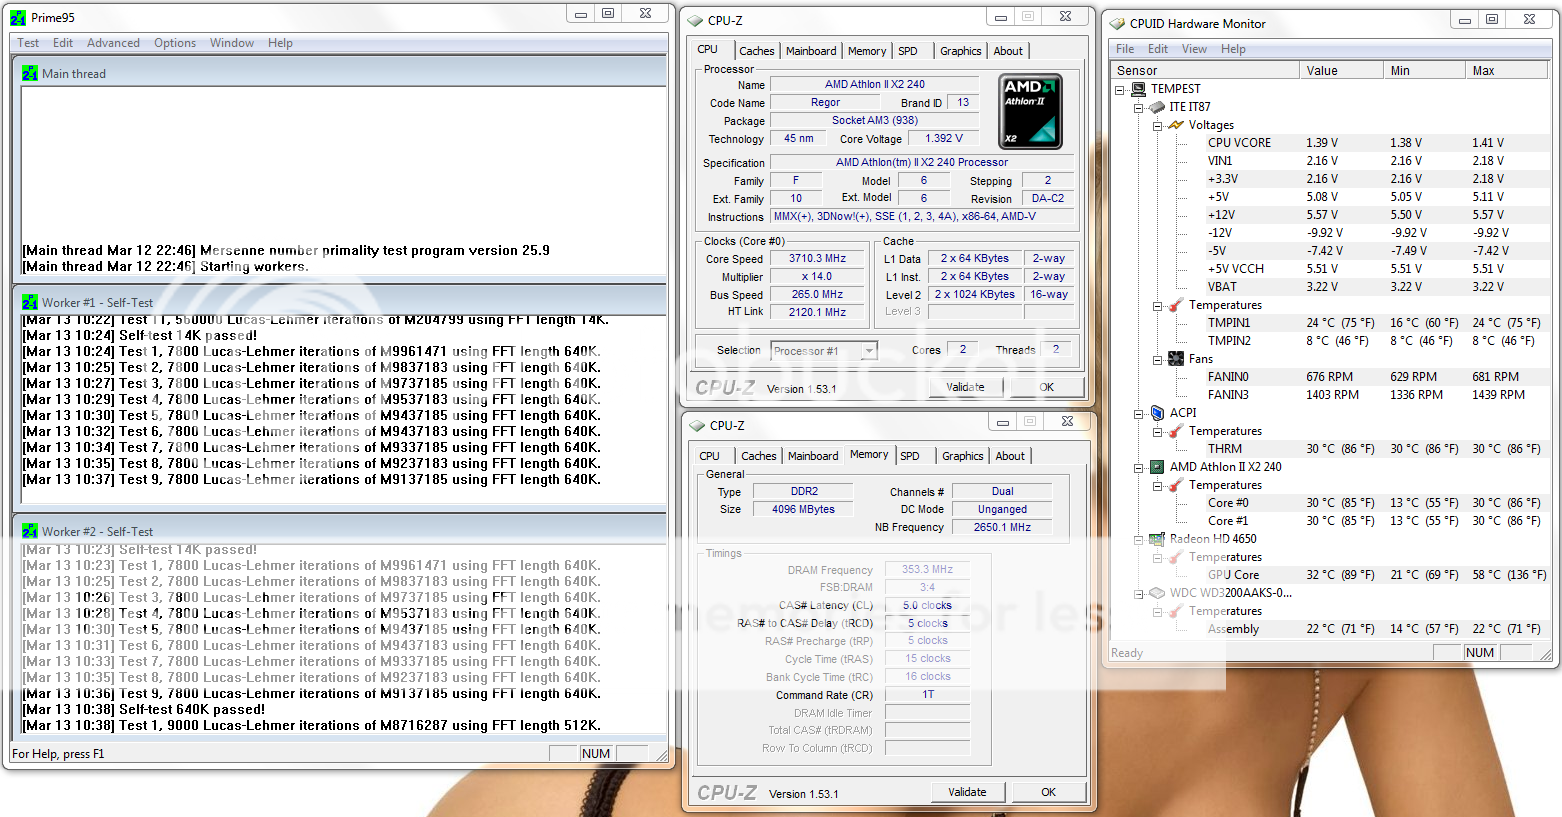Image resolution: width=1562 pixels, height=817 pixels.
Task: Click the Fans icon in the sensor tree
Action: click(x=1176, y=358)
